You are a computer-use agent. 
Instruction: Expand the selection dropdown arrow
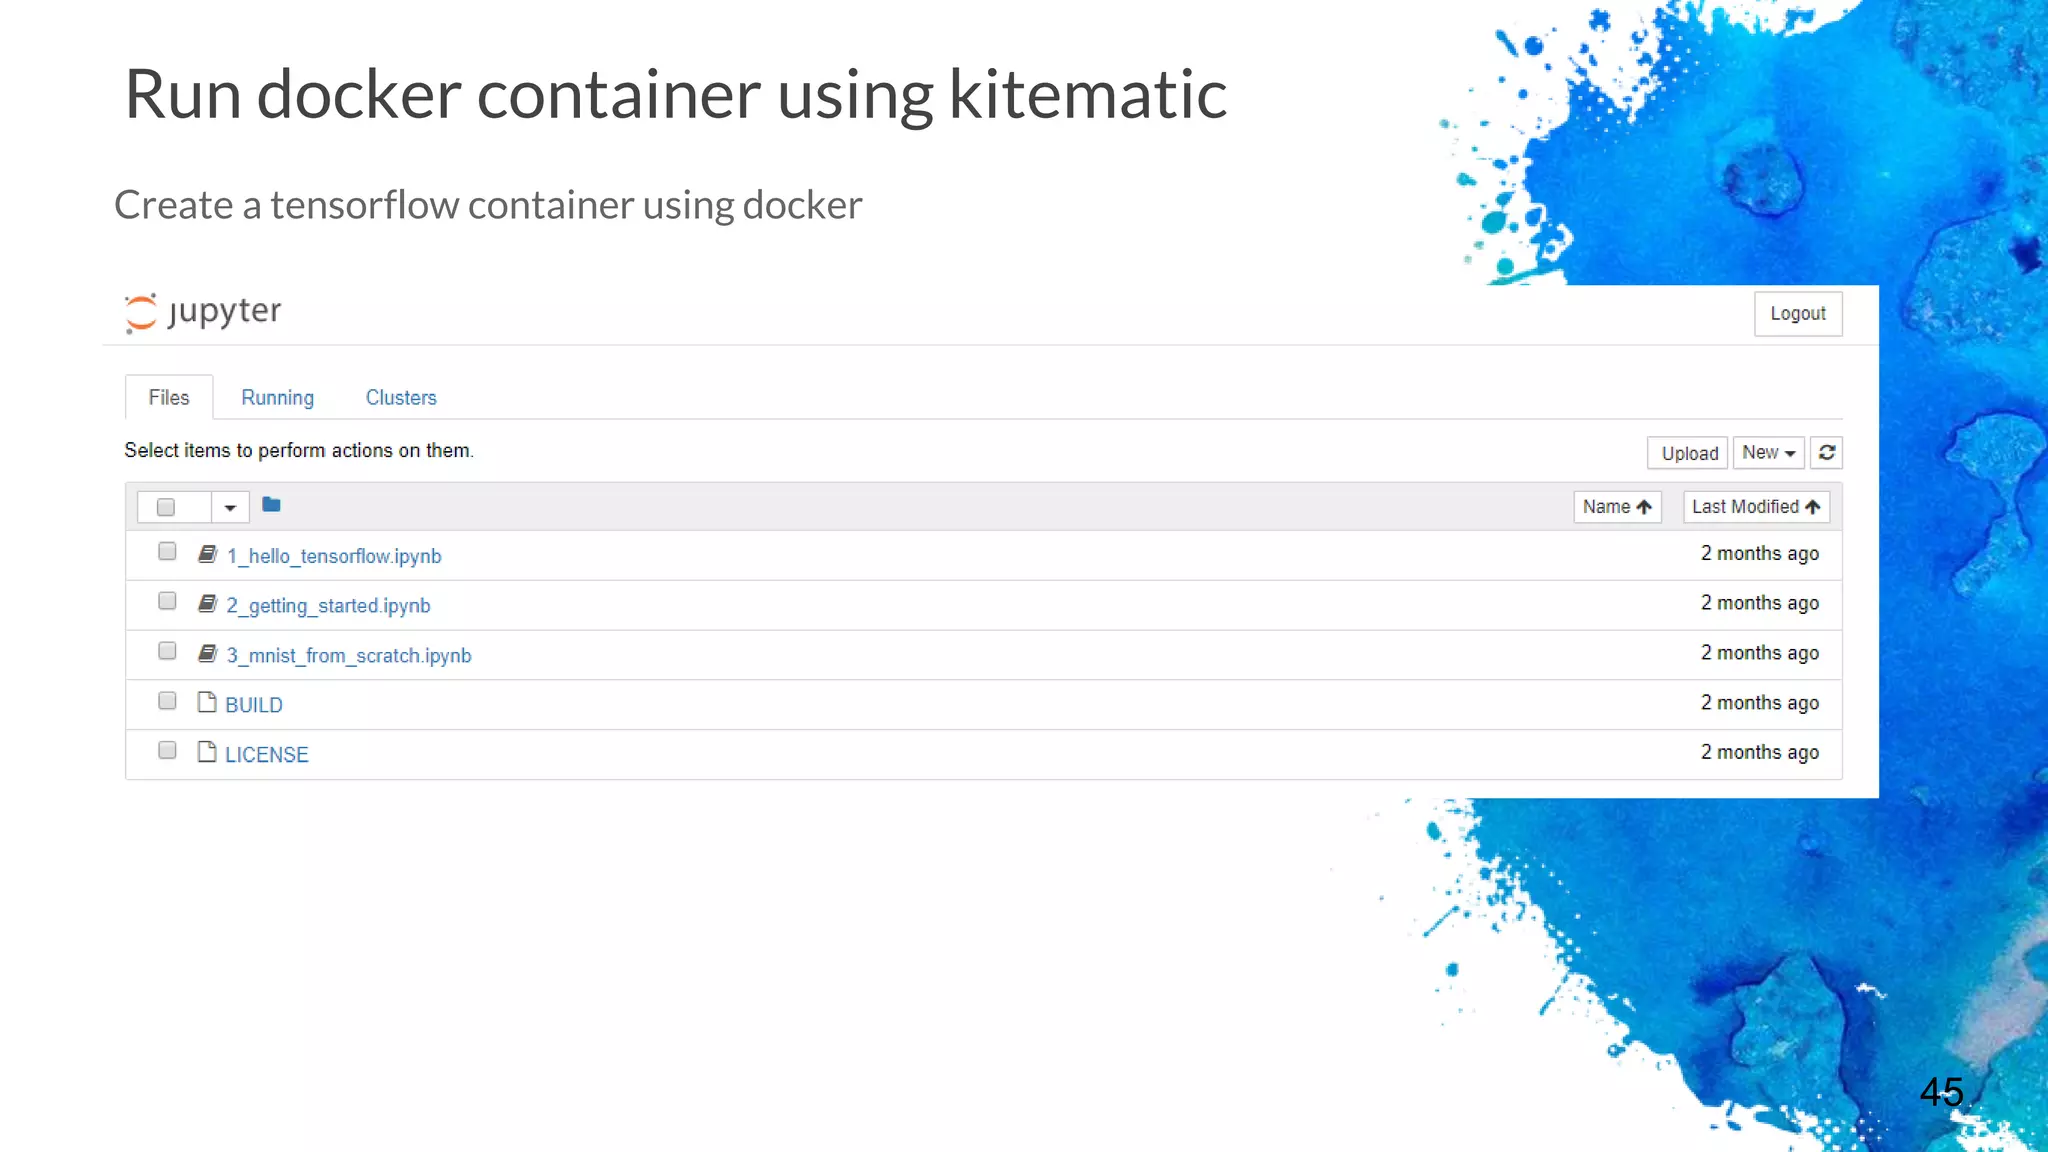(230, 508)
